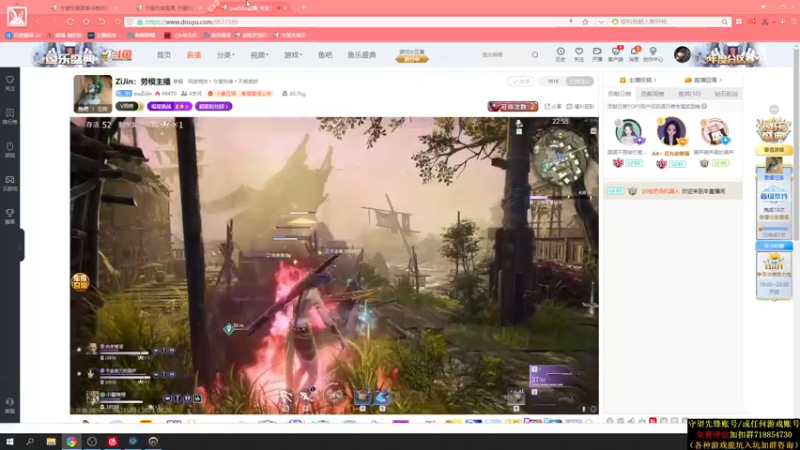This screenshot has height=450, width=800.
Task: Switch to the first browser tab
Action: [x=84, y=8]
